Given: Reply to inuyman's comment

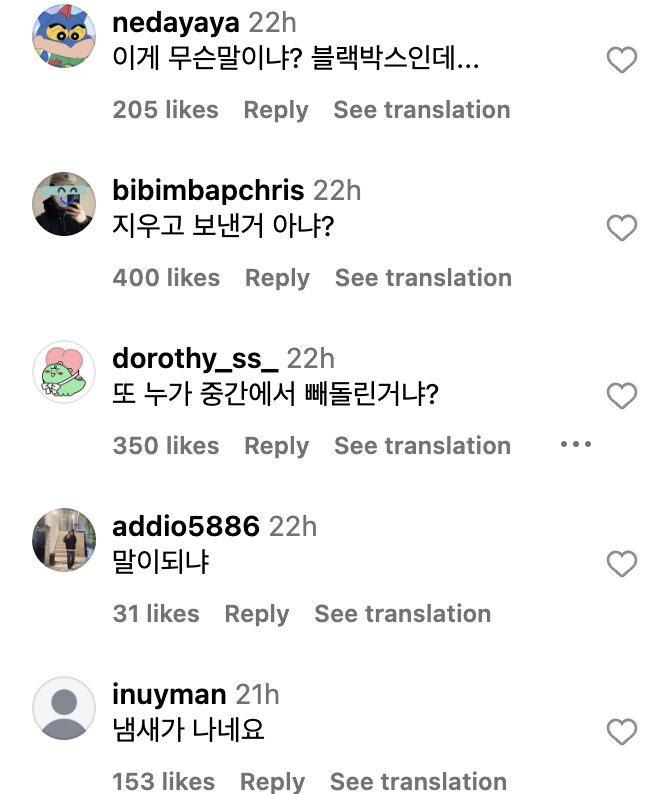Looking at the screenshot, I should point(273,782).
